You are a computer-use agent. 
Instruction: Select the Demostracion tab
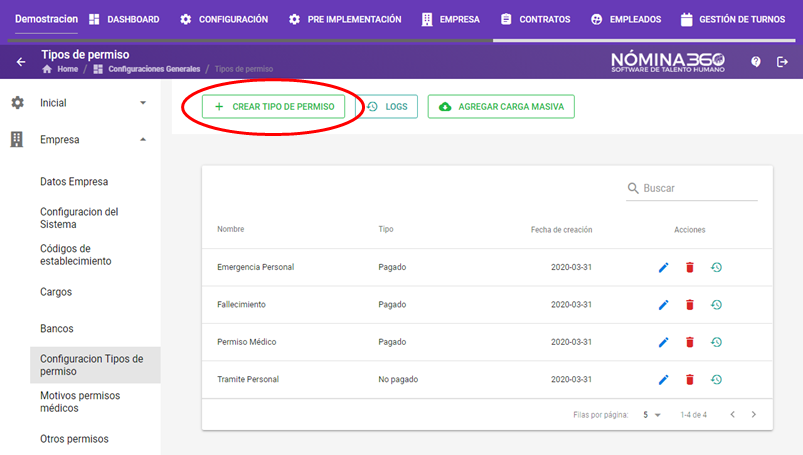click(46, 19)
